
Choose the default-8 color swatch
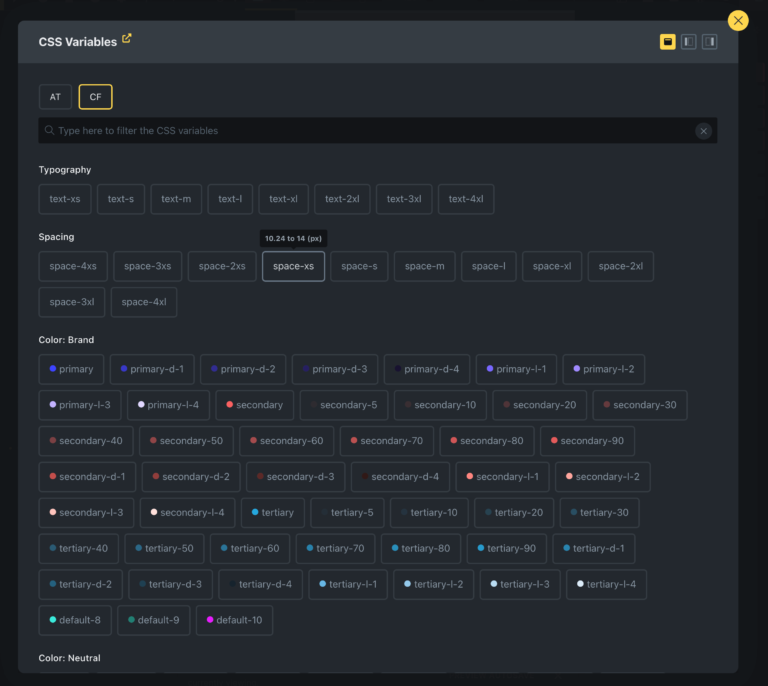(75, 620)
